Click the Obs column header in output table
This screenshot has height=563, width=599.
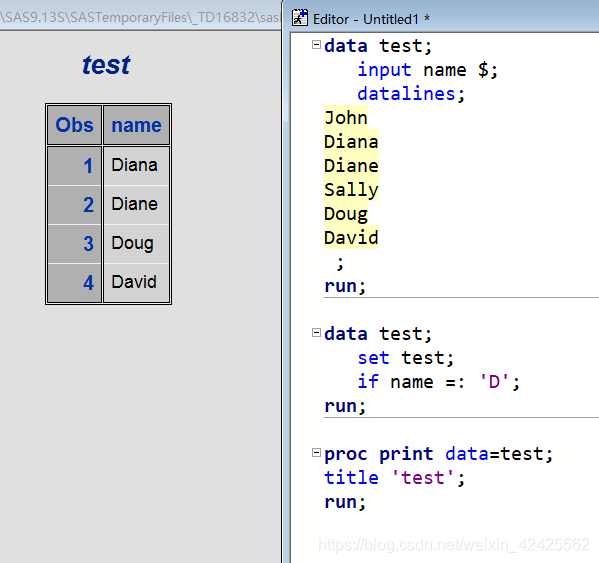pos(74,125)
